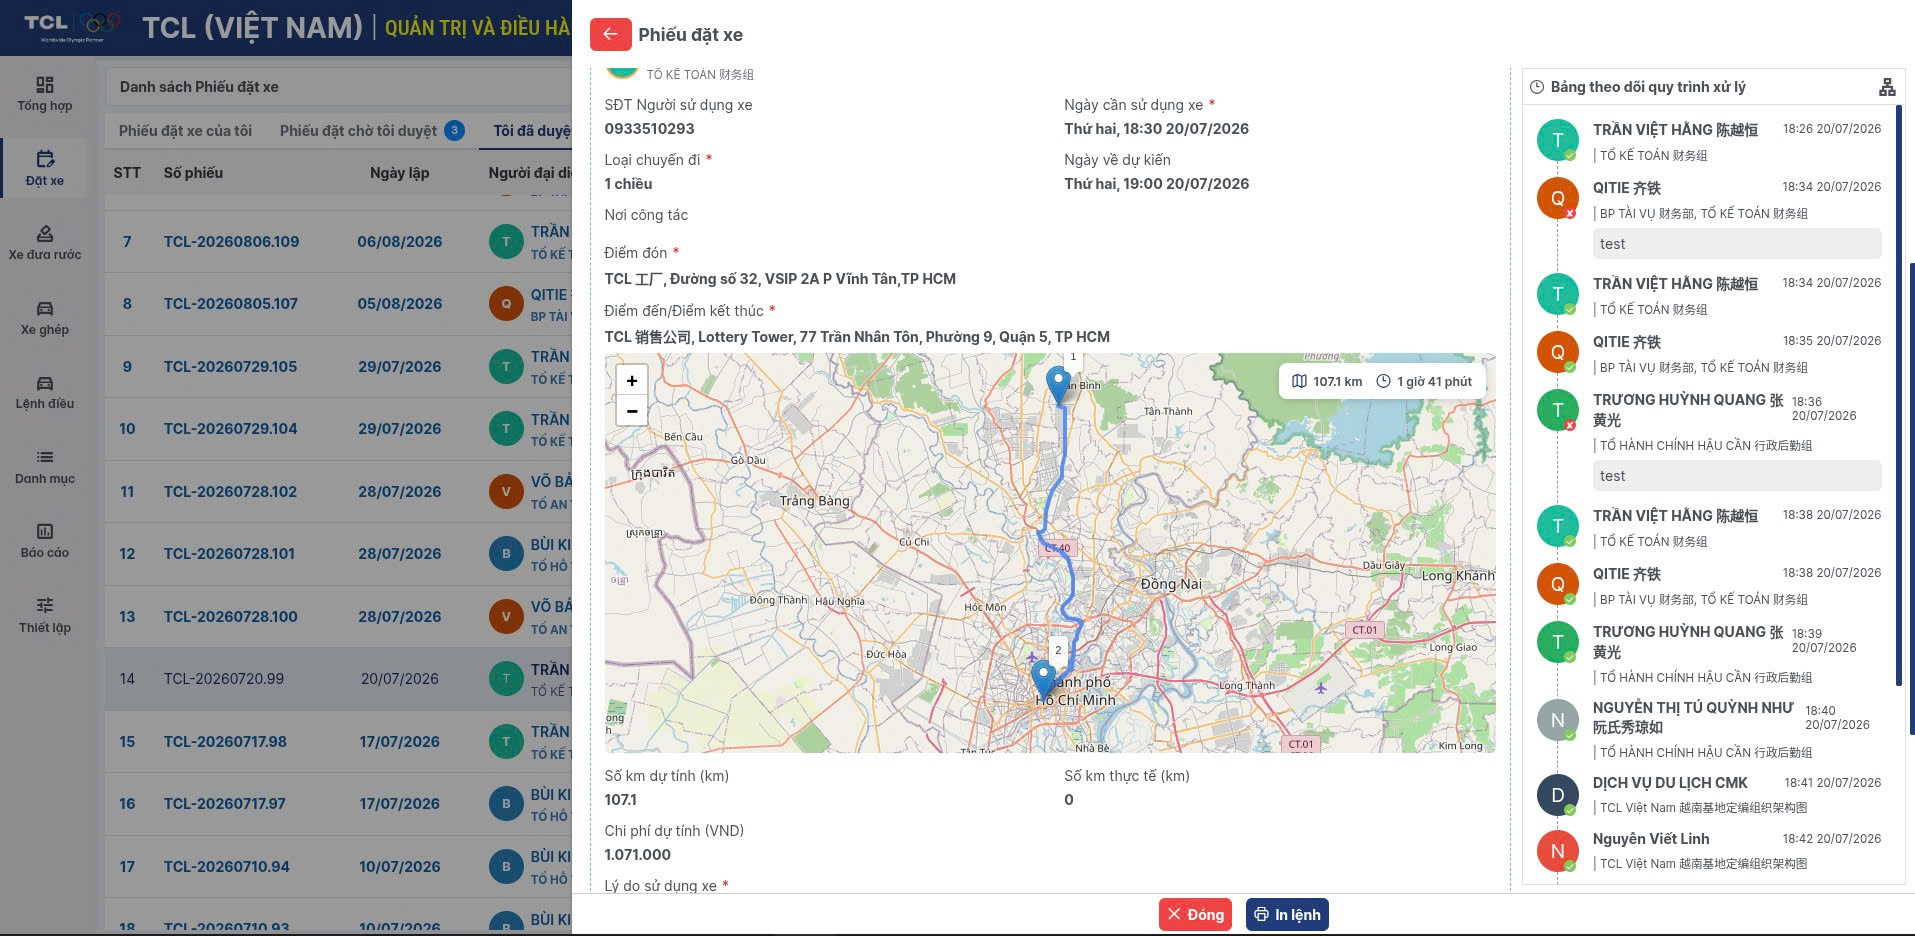Click the pickup address TCL 工厂 text

pos(780,279)
